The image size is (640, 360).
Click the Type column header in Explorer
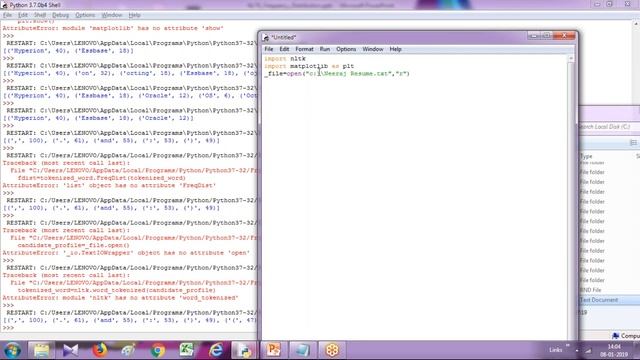click(586, 156)
